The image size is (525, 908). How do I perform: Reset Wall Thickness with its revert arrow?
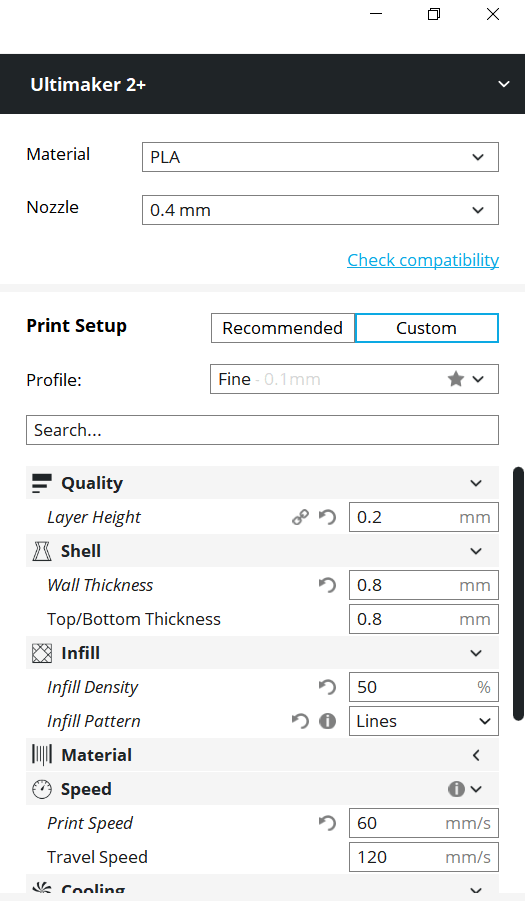[x=328, y=585]
